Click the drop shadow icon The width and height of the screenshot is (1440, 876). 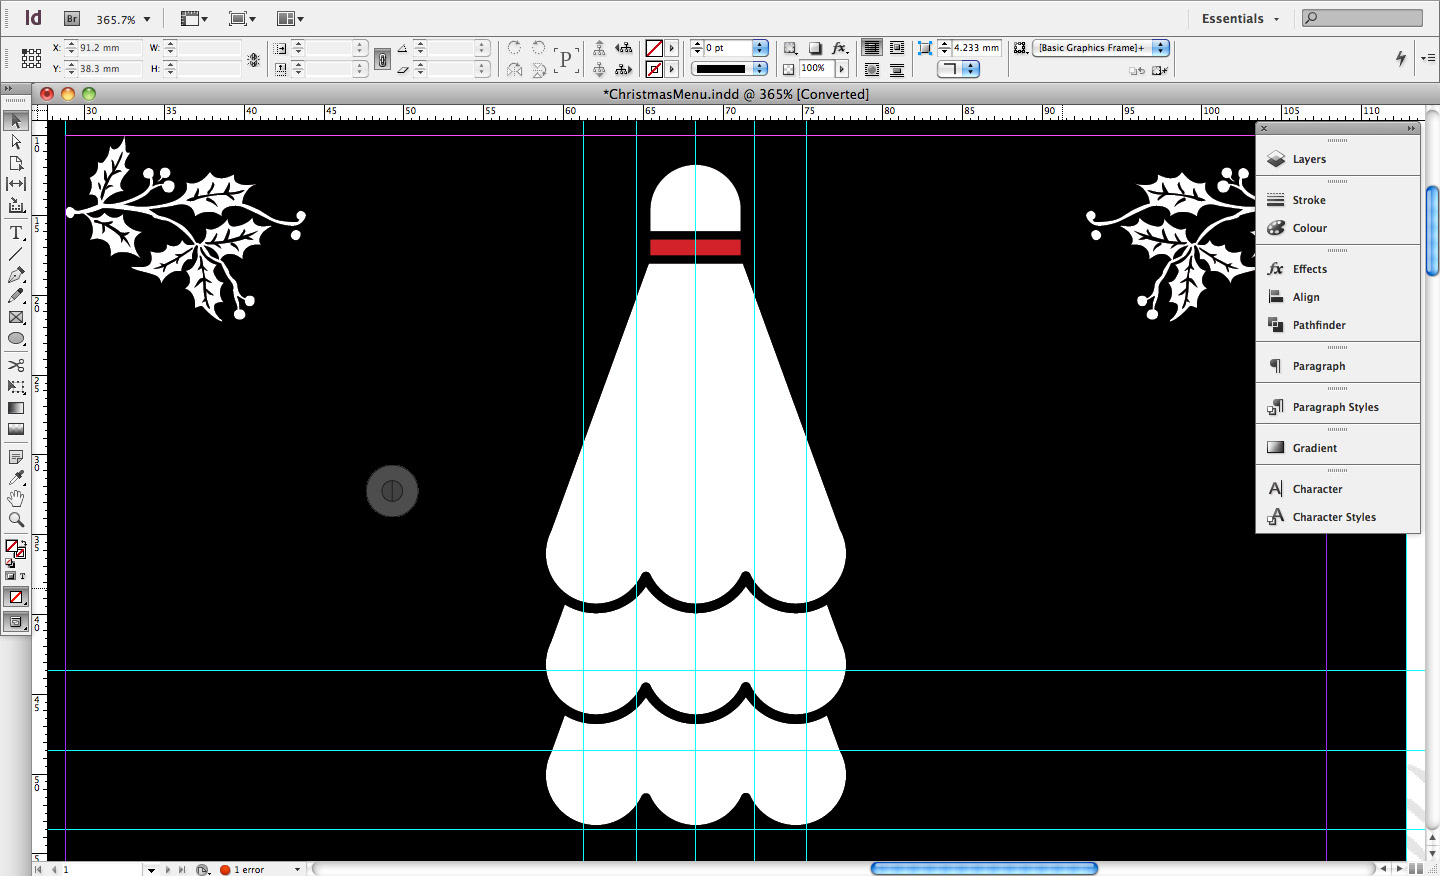pos(815,48)
